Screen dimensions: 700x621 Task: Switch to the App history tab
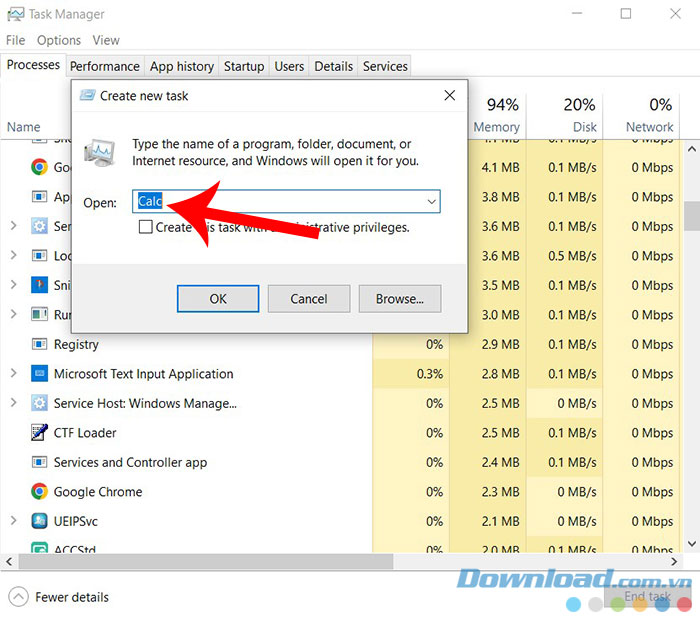pos(182,67)
